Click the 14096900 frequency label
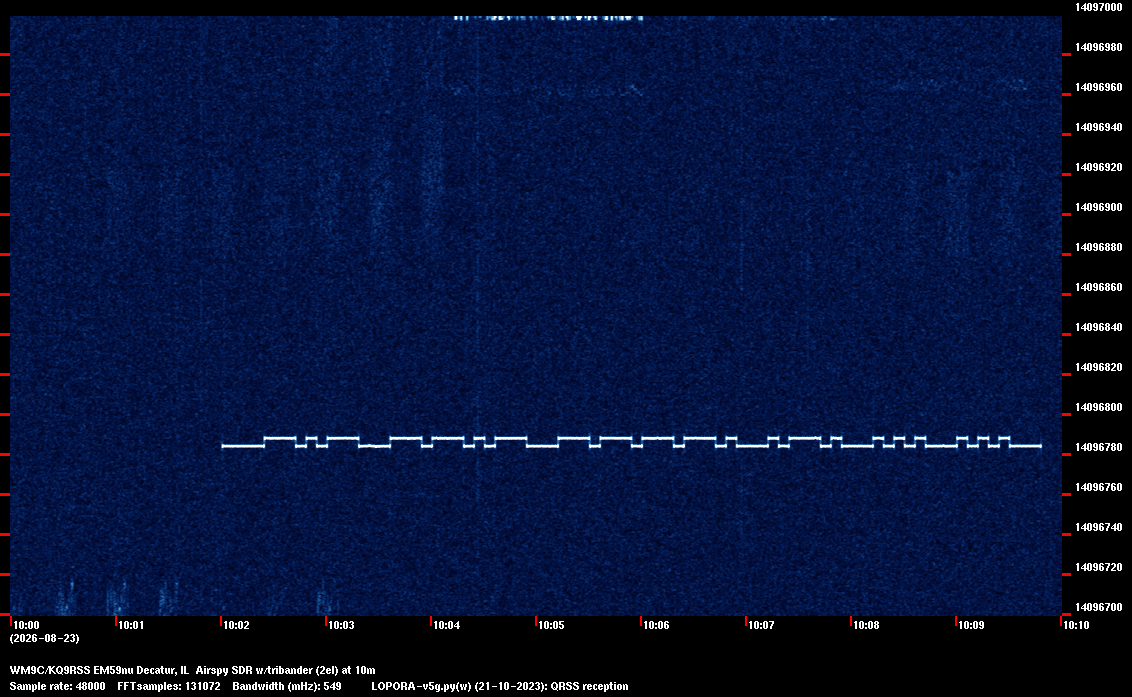Image resolution: width=1132 pixels, height=697 pixels. (x=1099, y=207)
